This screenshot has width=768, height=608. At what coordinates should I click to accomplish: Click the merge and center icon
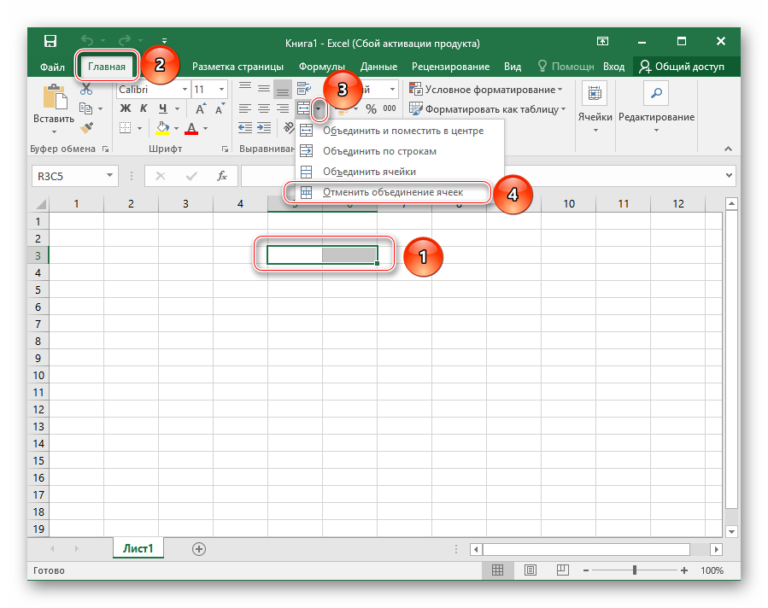[304, 108]
